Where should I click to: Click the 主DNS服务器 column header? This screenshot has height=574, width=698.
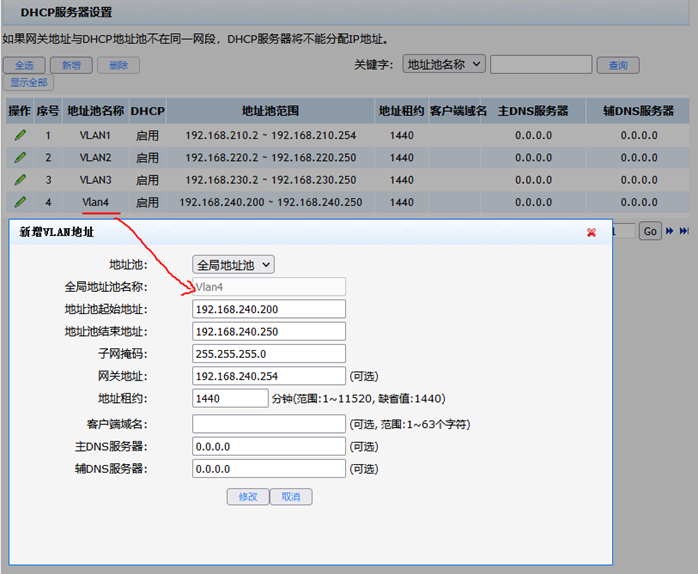coord(533,111)
